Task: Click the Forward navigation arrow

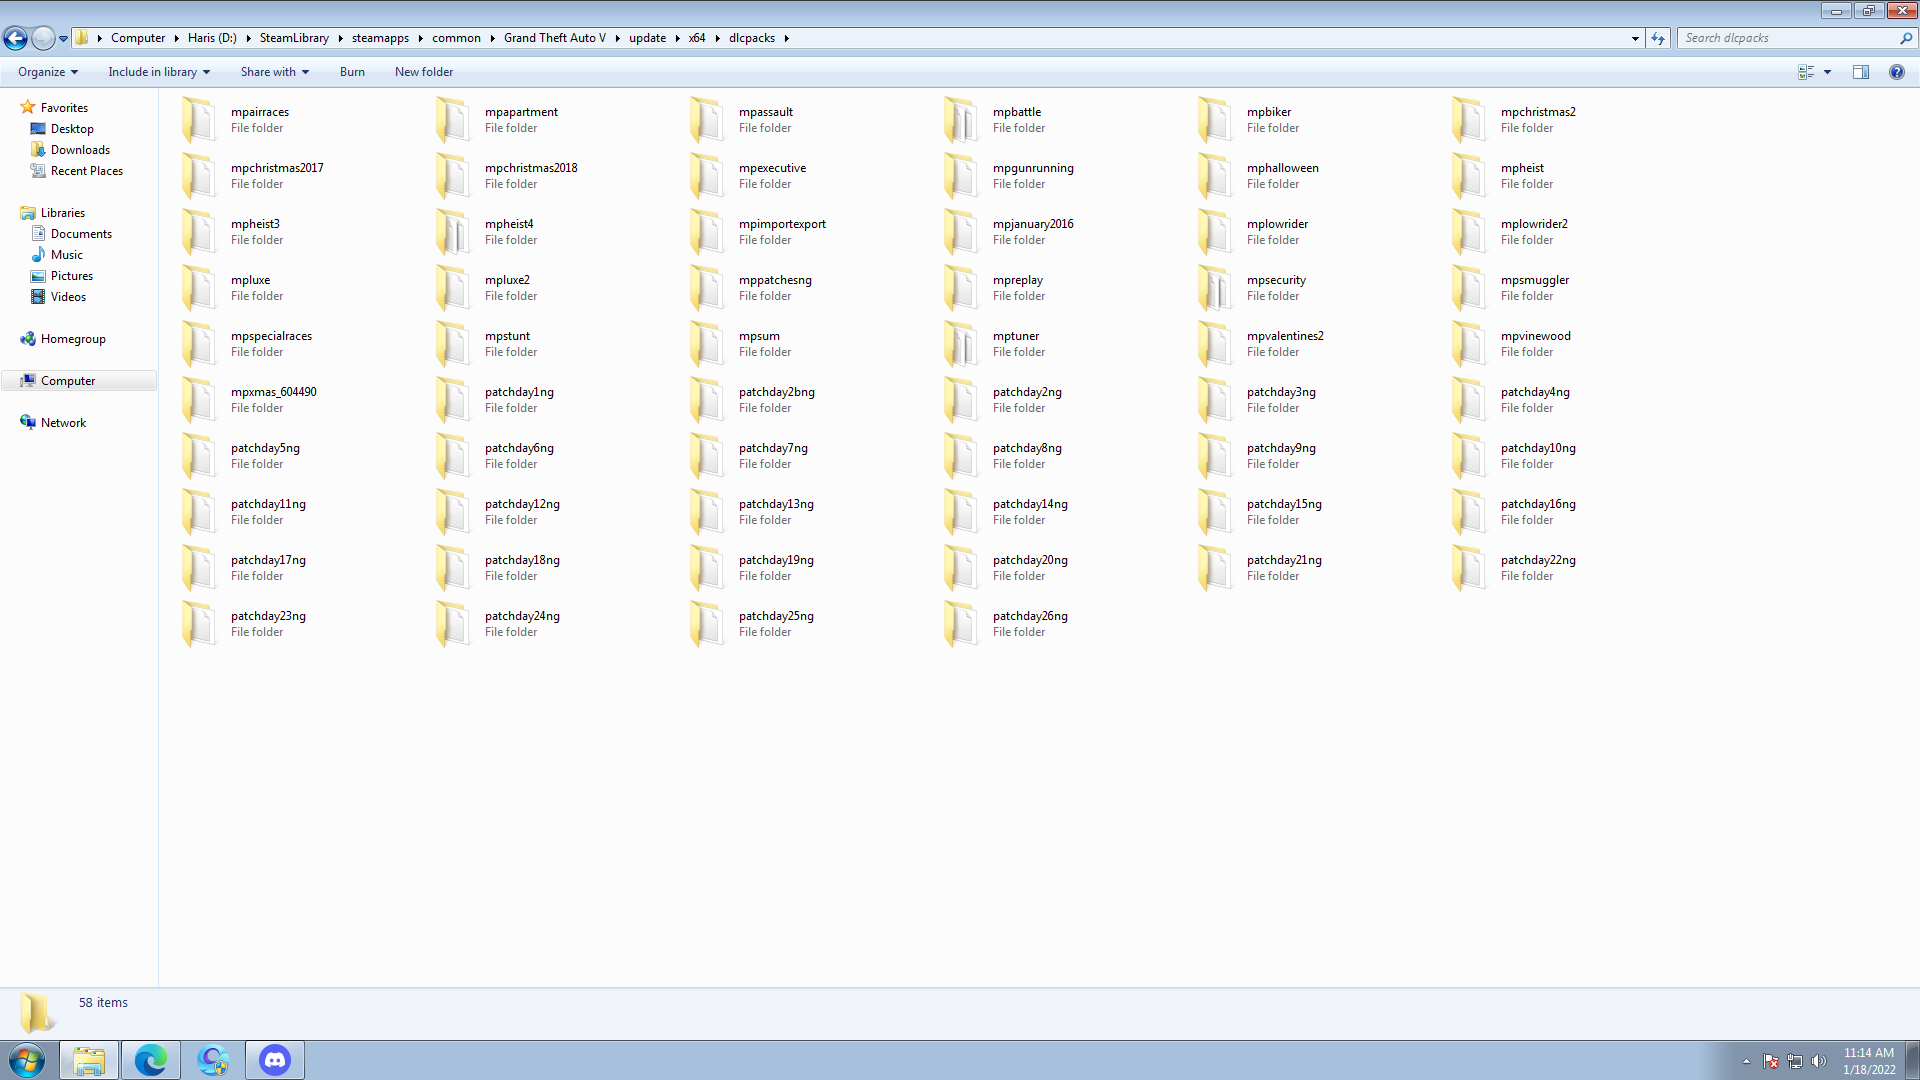Action: pos(43,38)
